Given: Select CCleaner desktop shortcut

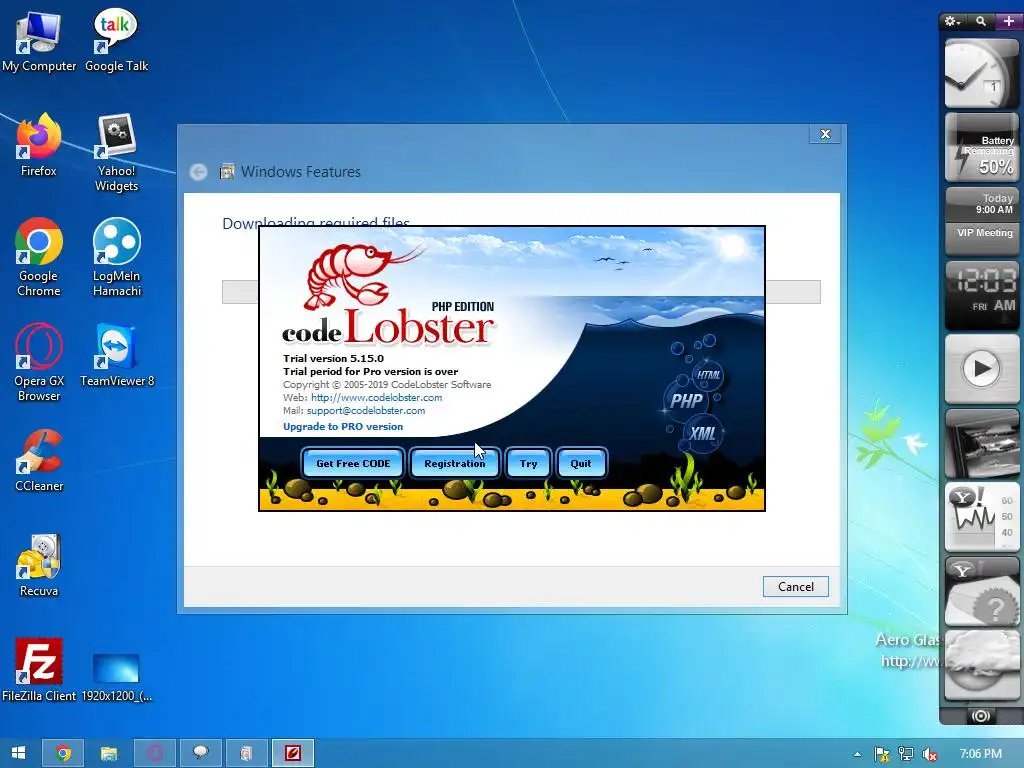Looking at the screenshot, I should [39, 460].
